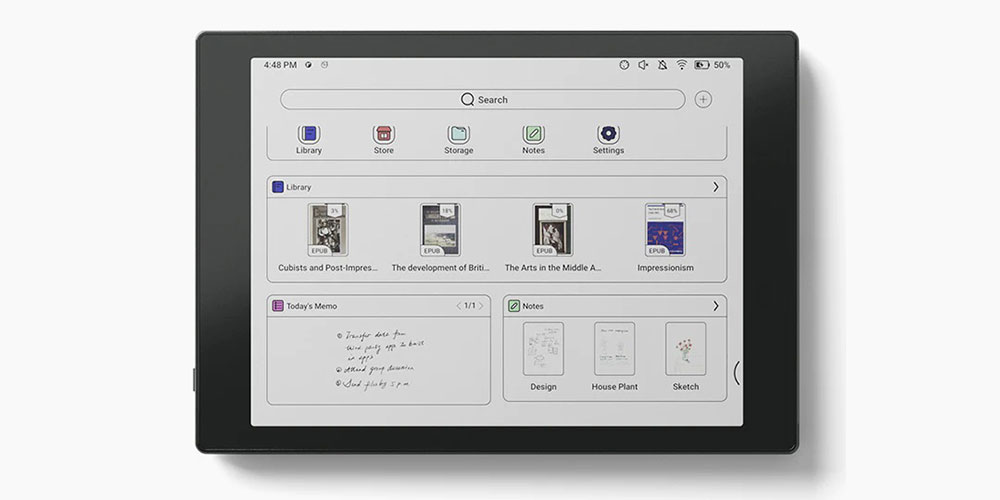
Task: Go to previous memo page arrow
Action: 459,306
